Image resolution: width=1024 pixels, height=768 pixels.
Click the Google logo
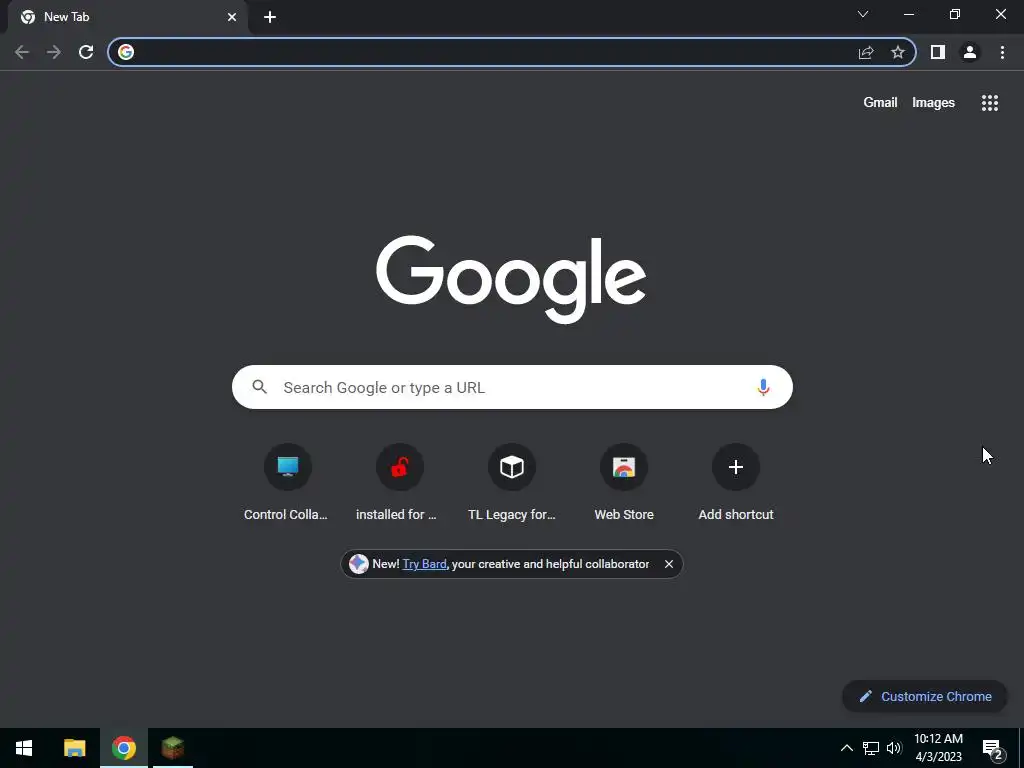coord(511,280)
